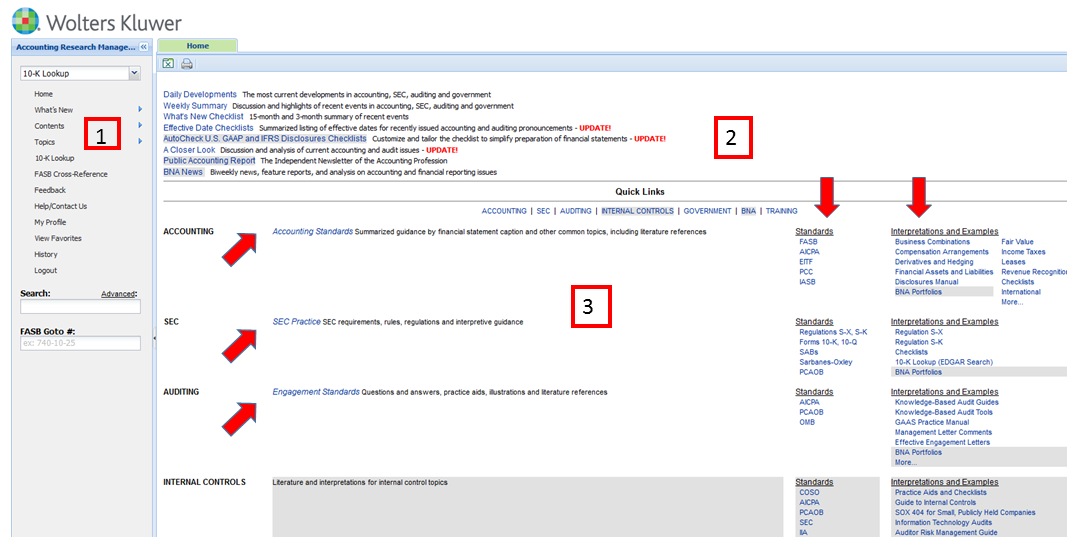Open the Daily Developments link
The image size is (1074, 548).
click(200, 94)
